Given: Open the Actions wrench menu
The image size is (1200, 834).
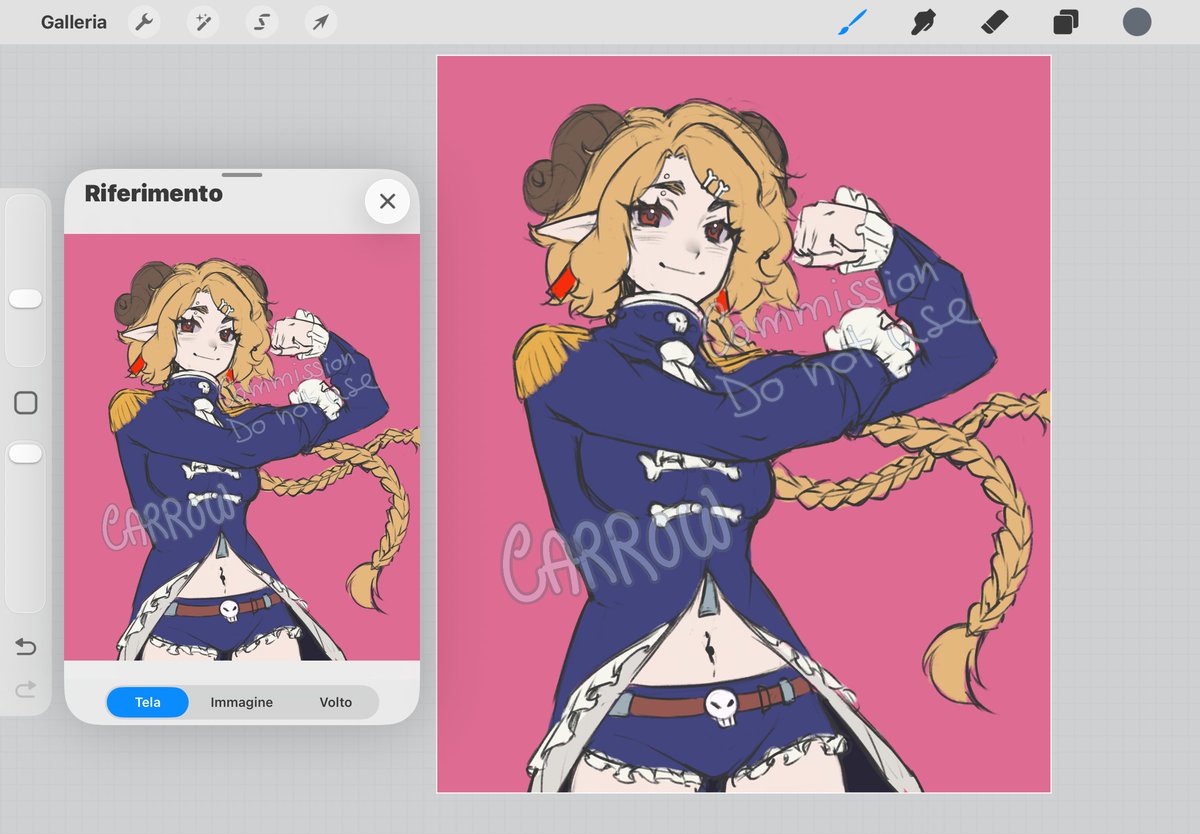Looking at the screenshot, I should pyautogui.click(x=144, y=22).
